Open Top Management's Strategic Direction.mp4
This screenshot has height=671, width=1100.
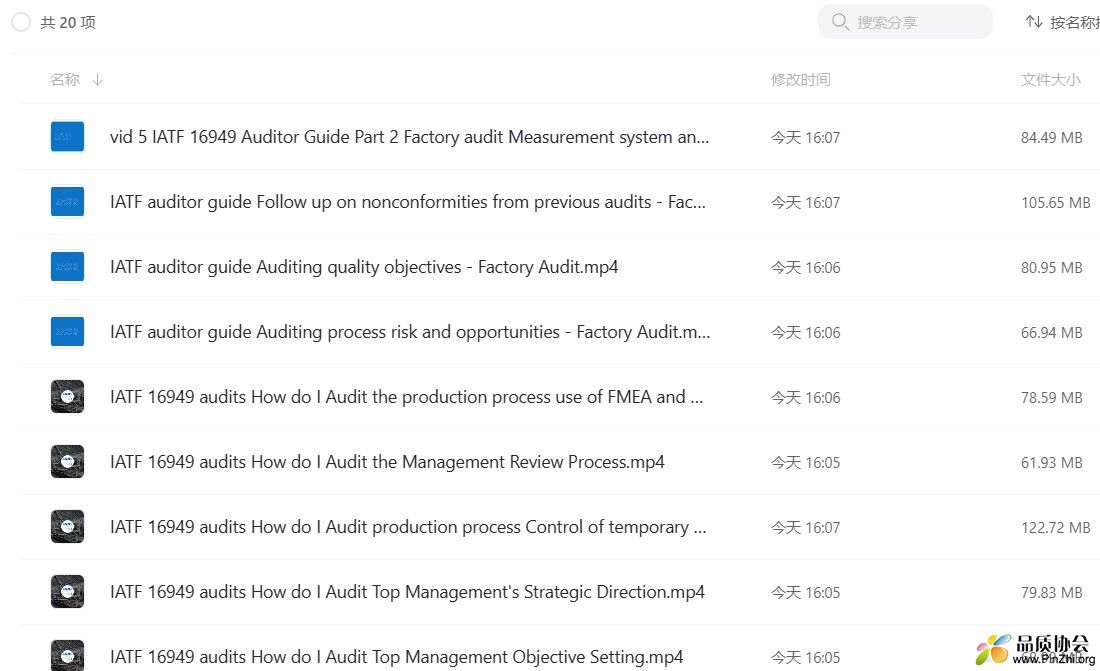tap(407, 592)
